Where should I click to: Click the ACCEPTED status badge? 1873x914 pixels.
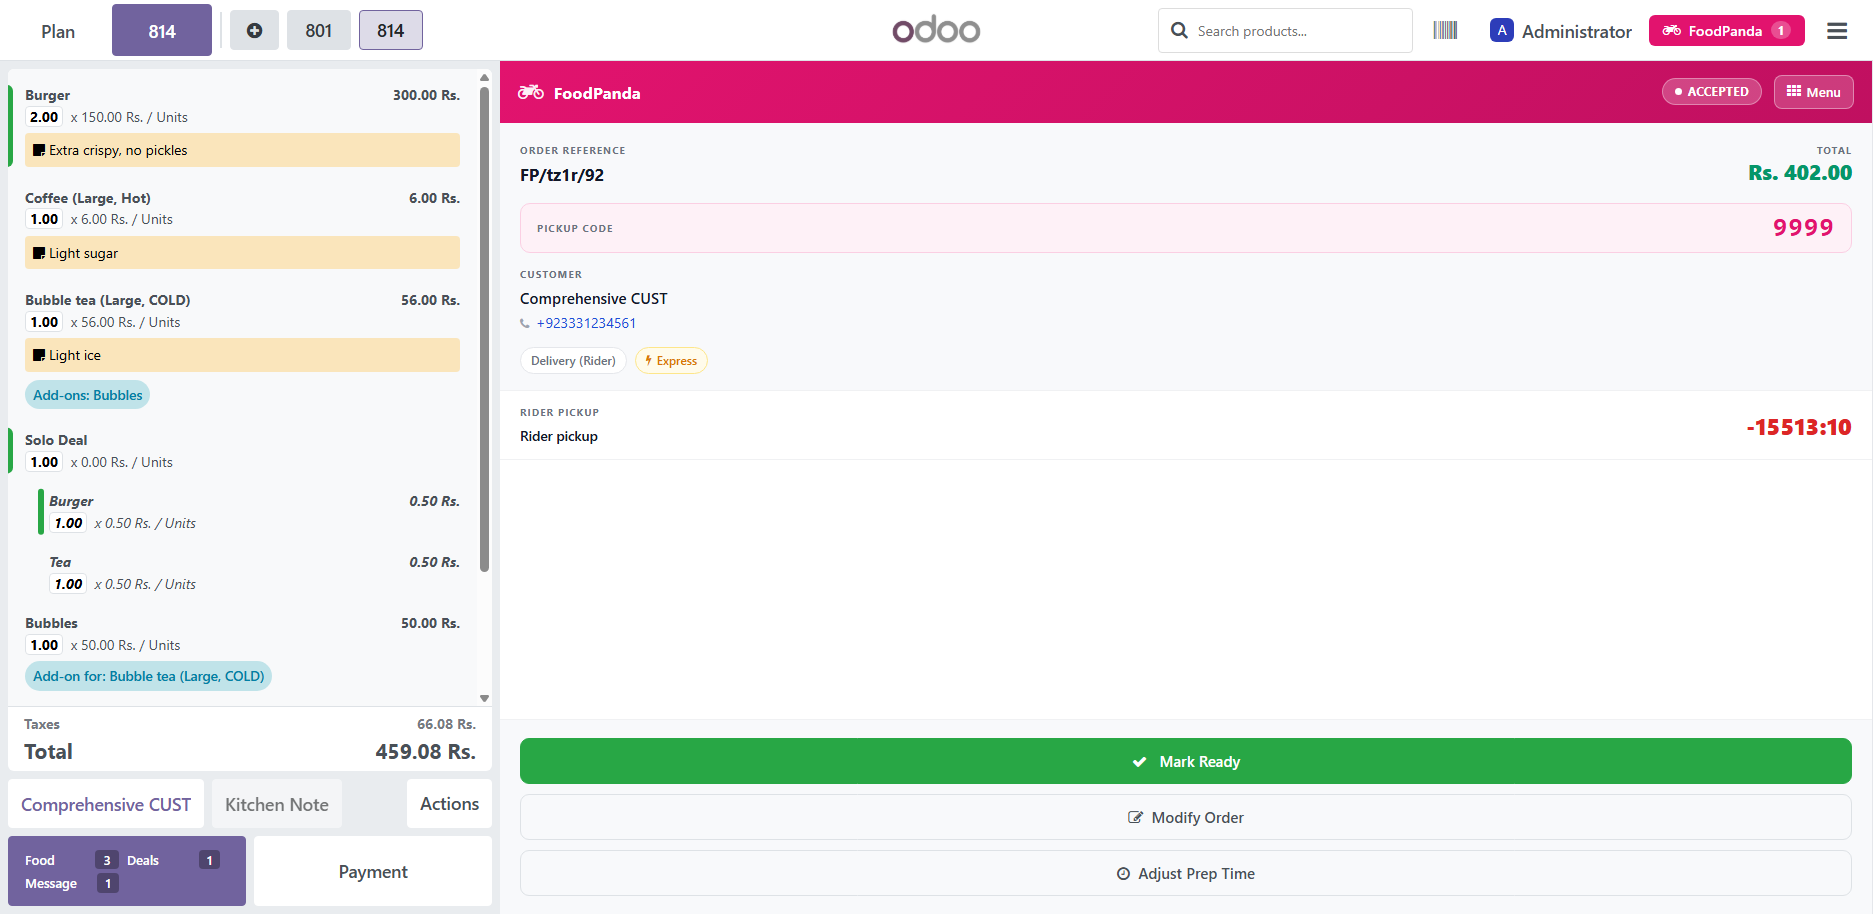coord(1711,91)
